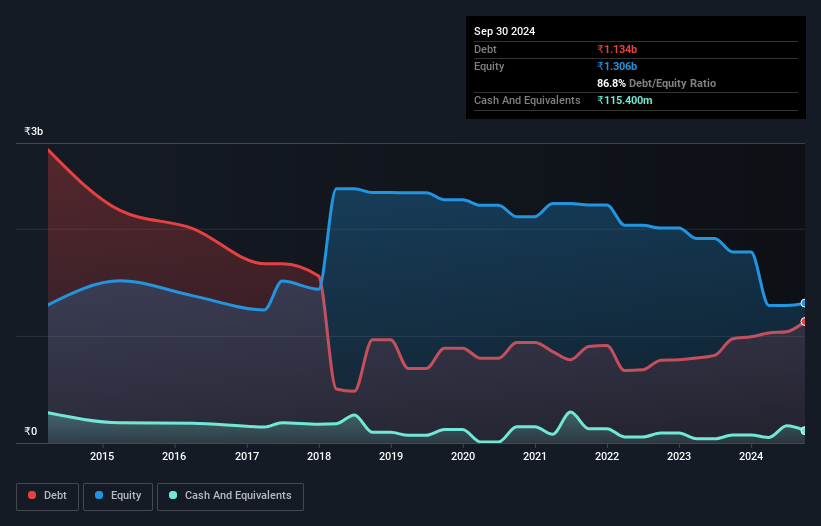Select the blue Equity endpoint marker
Screen dimensions: 821x526
(x=804, y=303)
